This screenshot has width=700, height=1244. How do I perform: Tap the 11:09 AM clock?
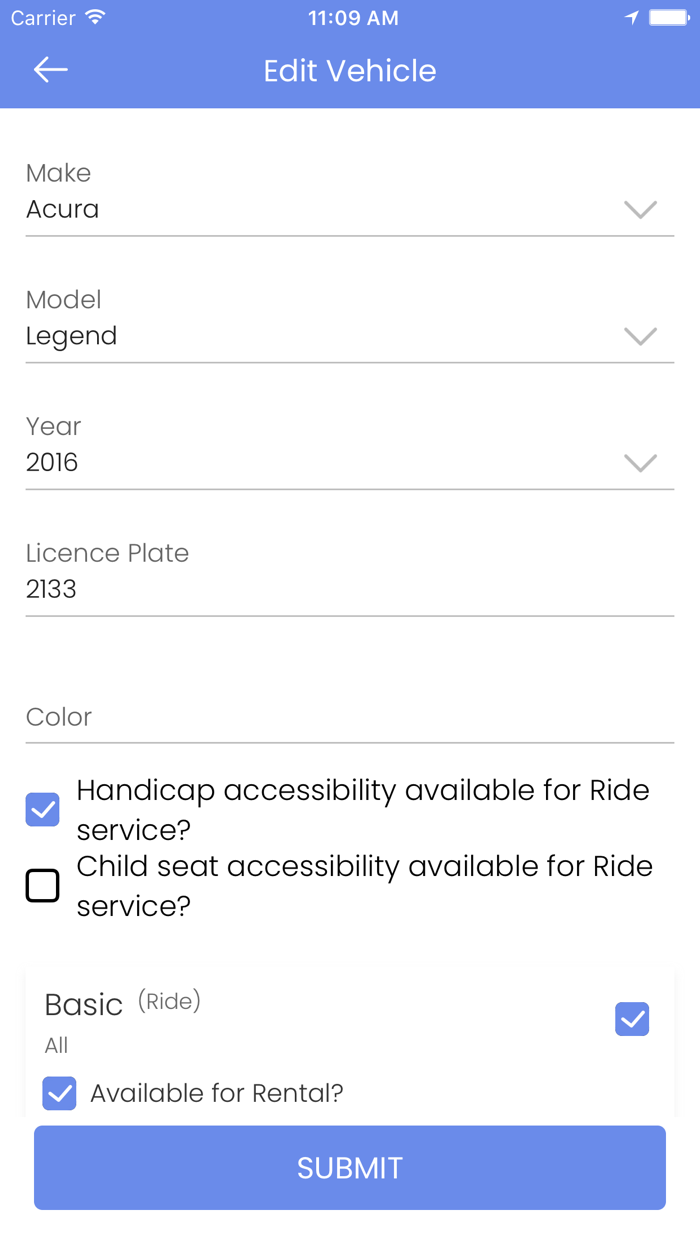click(x=353, y=18)
